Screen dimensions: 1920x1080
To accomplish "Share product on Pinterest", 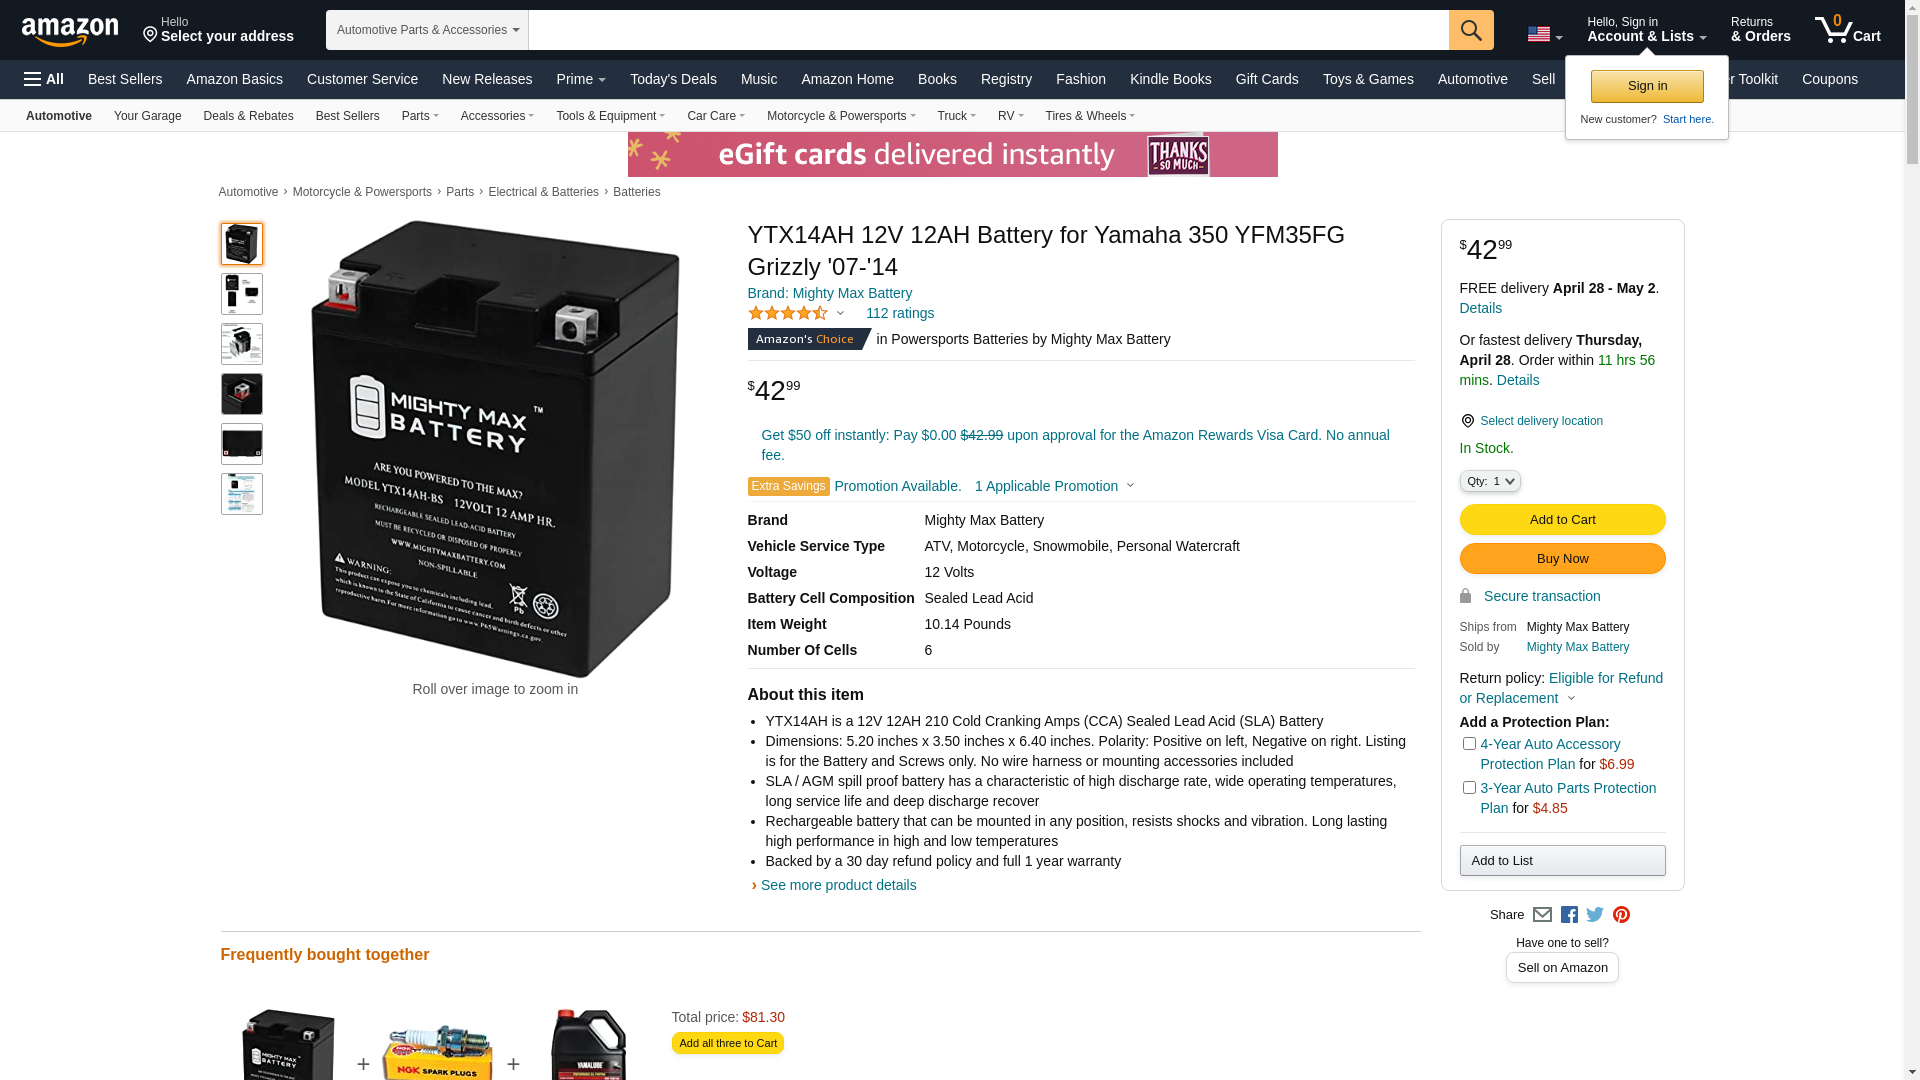I will click(1621, 915).
